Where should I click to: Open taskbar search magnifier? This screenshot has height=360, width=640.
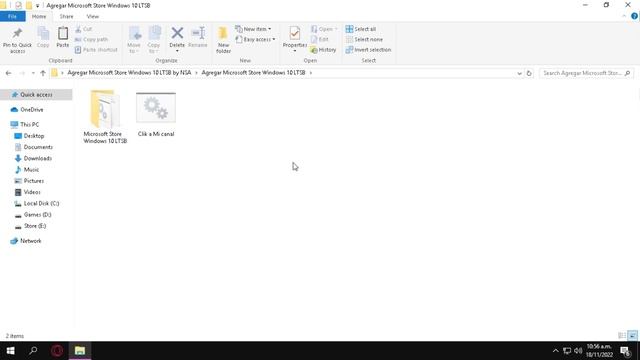point(33,351)
